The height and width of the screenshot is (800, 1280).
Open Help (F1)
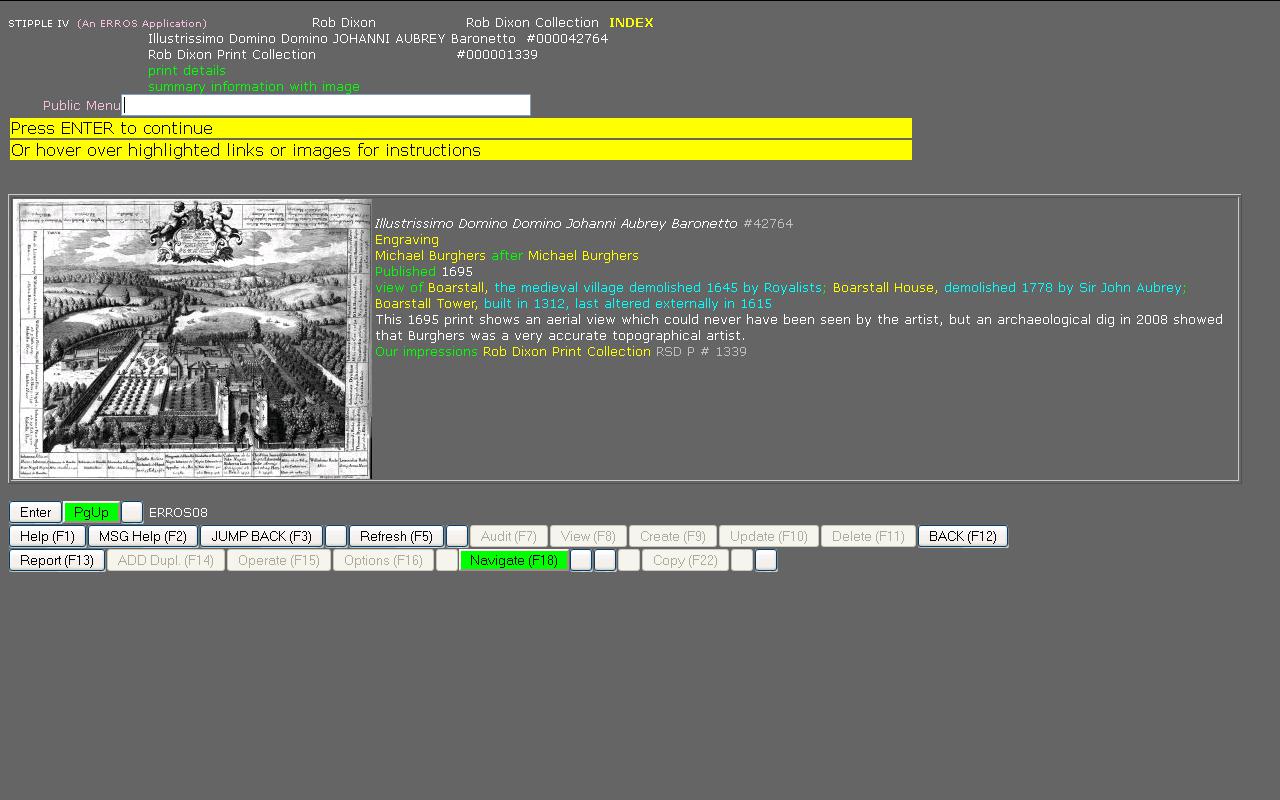point(47,536)
